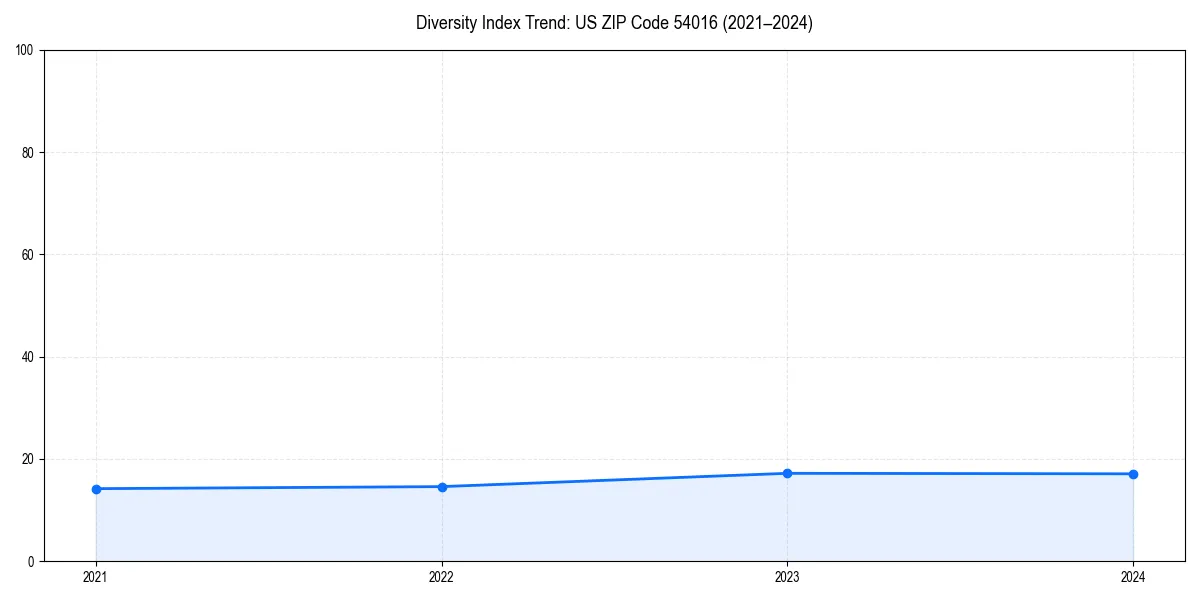Select the 2024 x-axis label
Screen dimensions: 1200x600
coord(1133,577)
